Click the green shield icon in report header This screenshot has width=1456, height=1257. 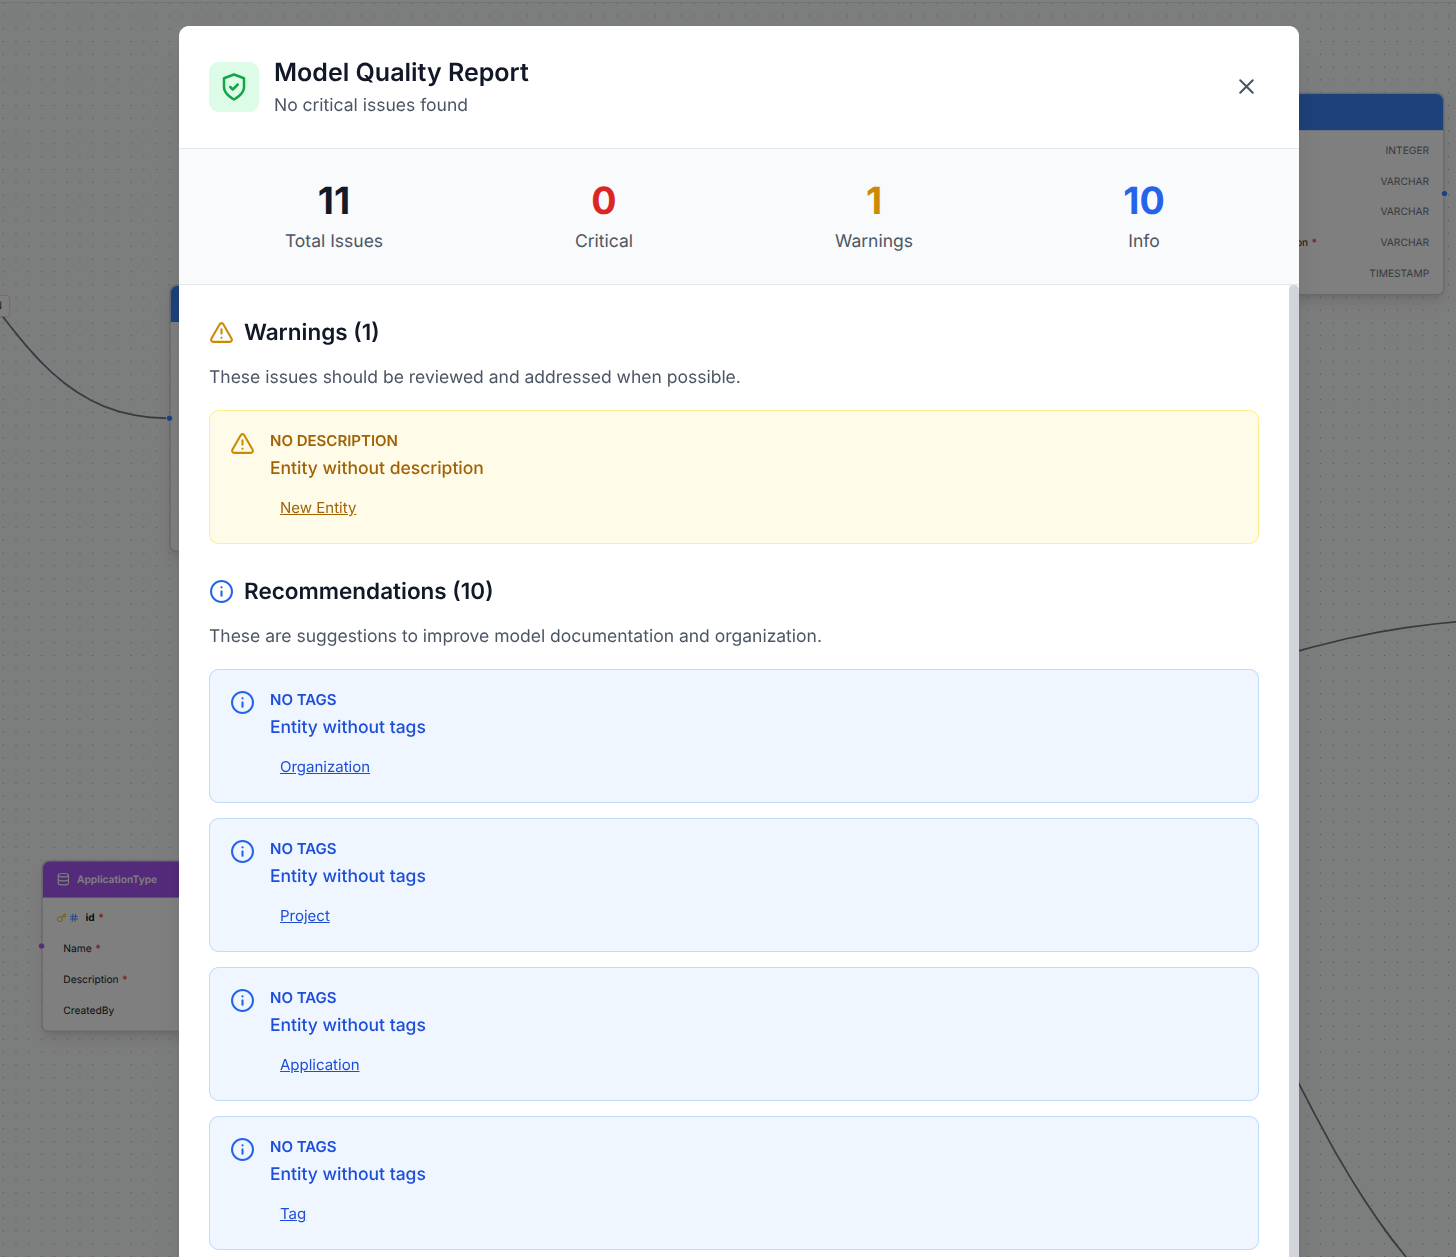[234, 87]
